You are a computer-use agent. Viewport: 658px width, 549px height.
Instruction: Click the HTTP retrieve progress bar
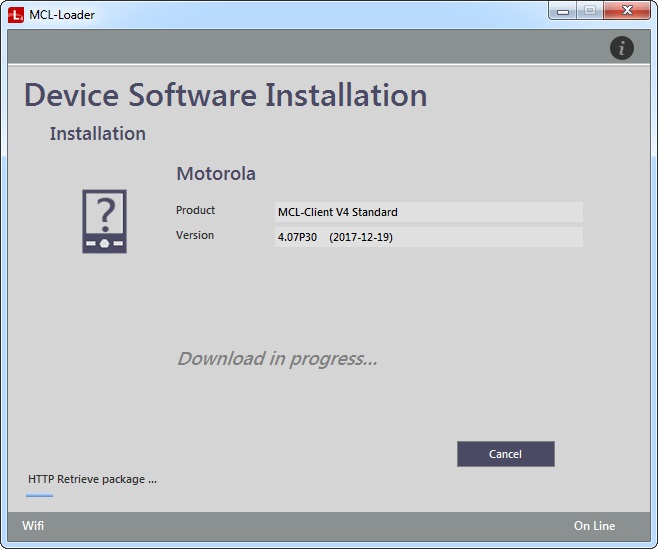click(x=39, y=496)
